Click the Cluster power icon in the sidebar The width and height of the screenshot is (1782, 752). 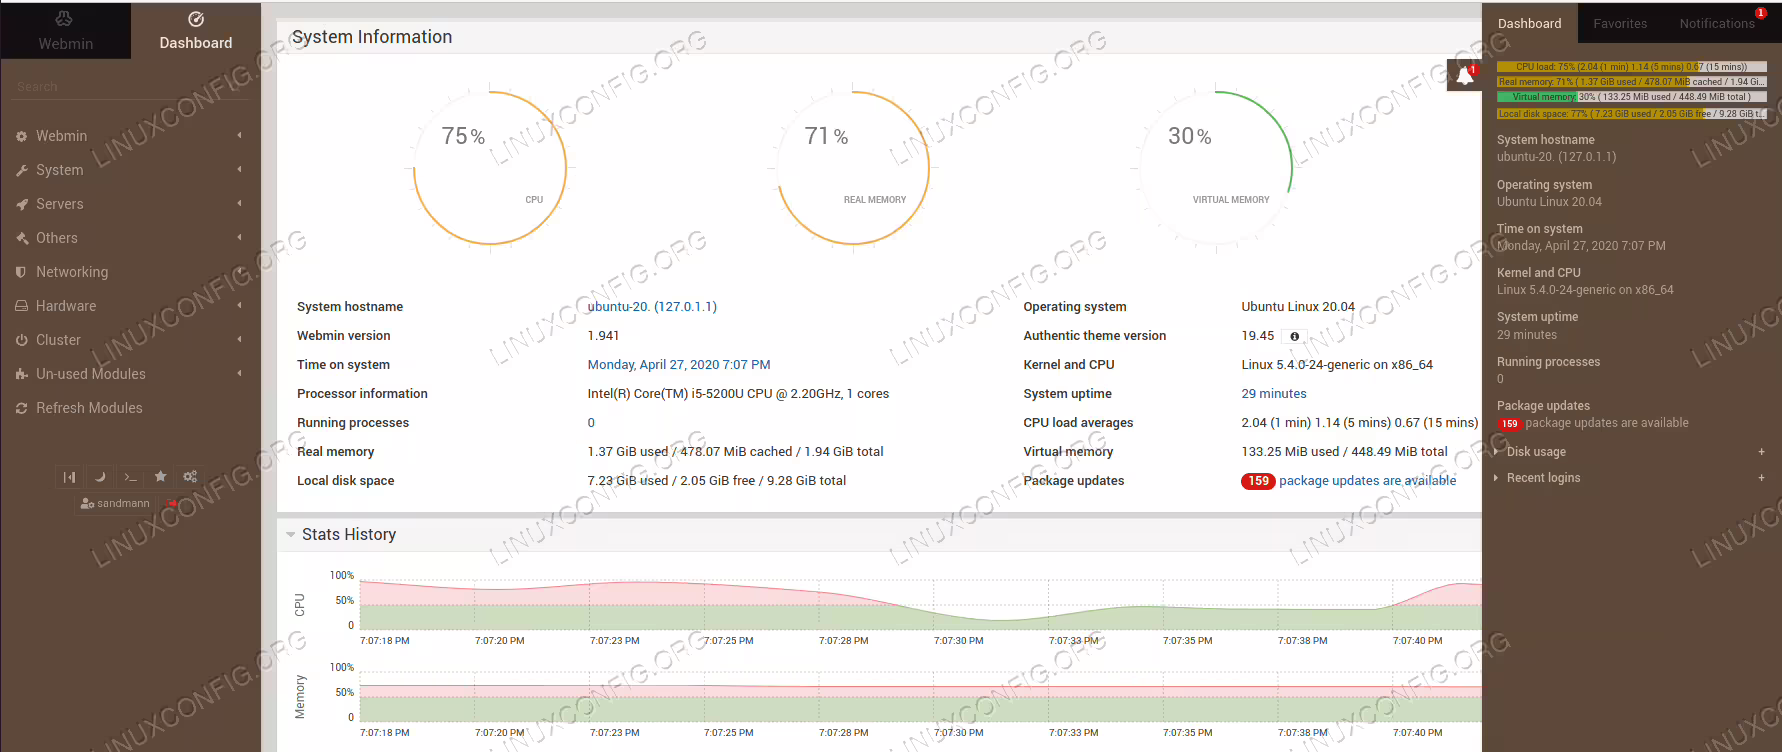[21, 340]
